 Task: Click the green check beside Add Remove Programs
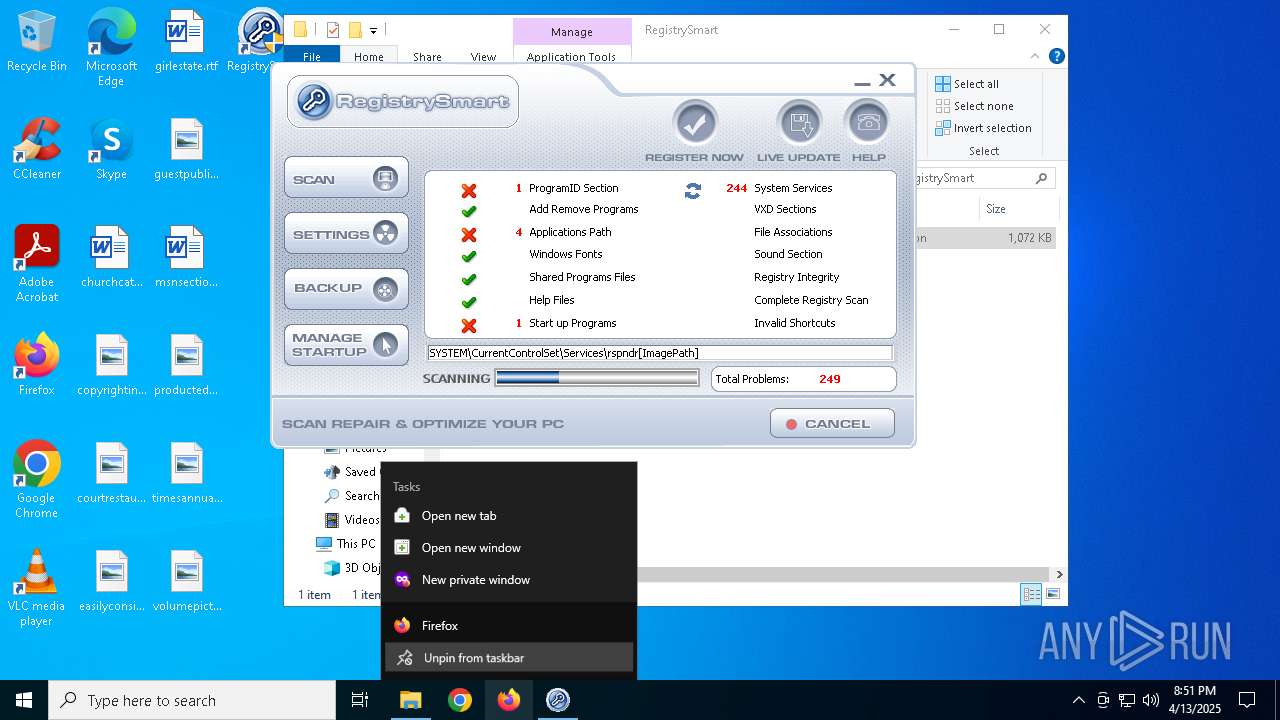[468, 211]
